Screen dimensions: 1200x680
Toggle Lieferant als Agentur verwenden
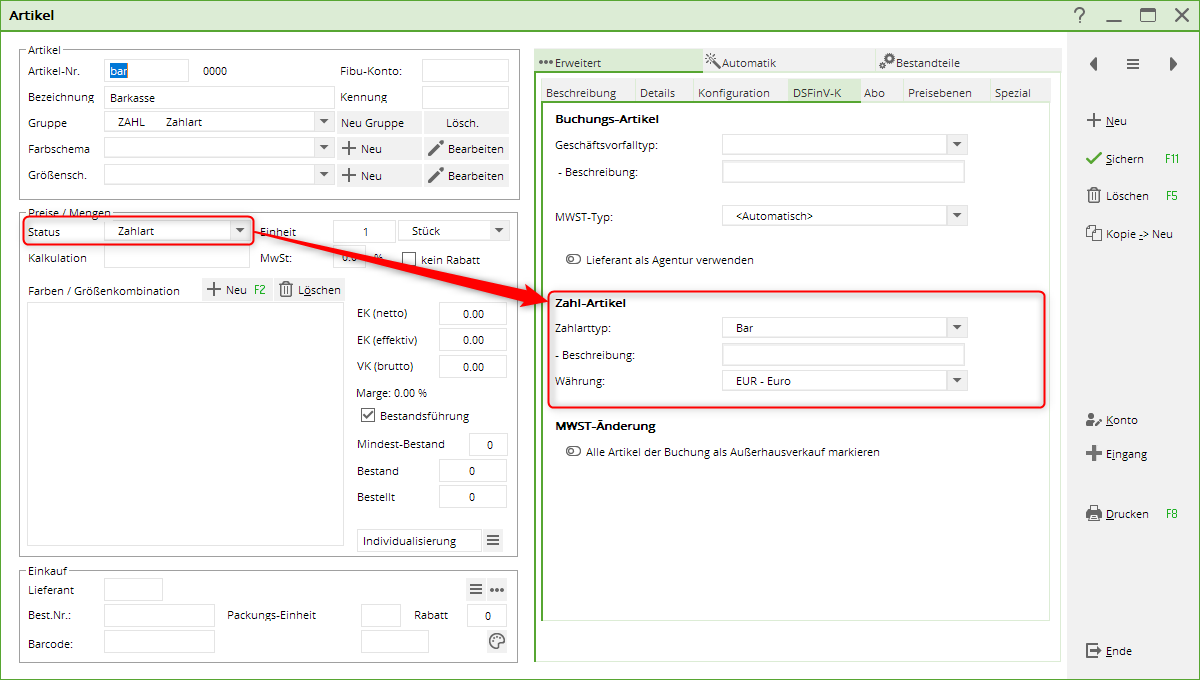pos(573,260)
